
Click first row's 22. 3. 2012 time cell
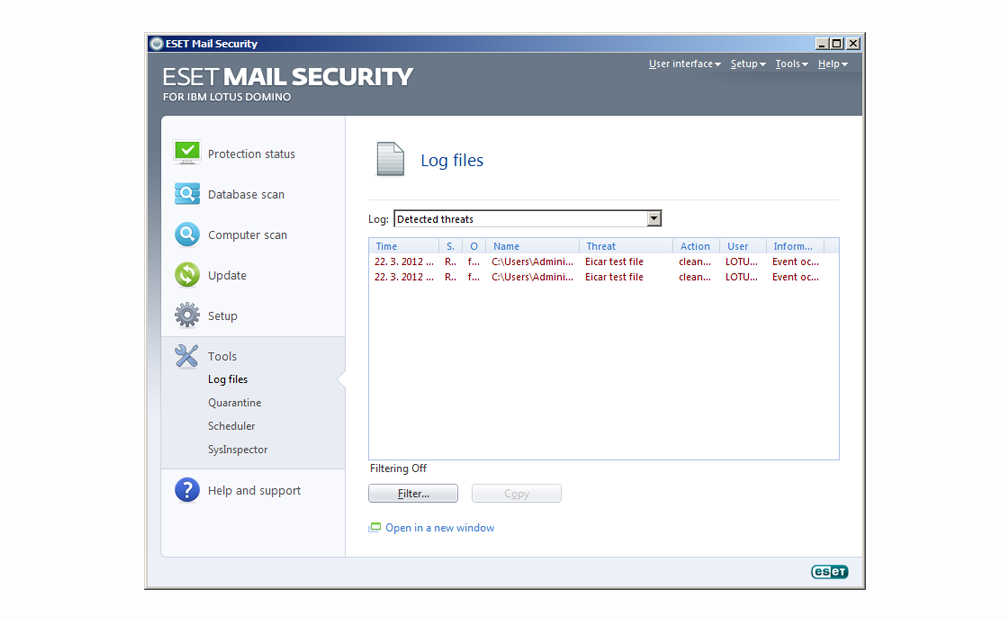(x=404, y=262)
